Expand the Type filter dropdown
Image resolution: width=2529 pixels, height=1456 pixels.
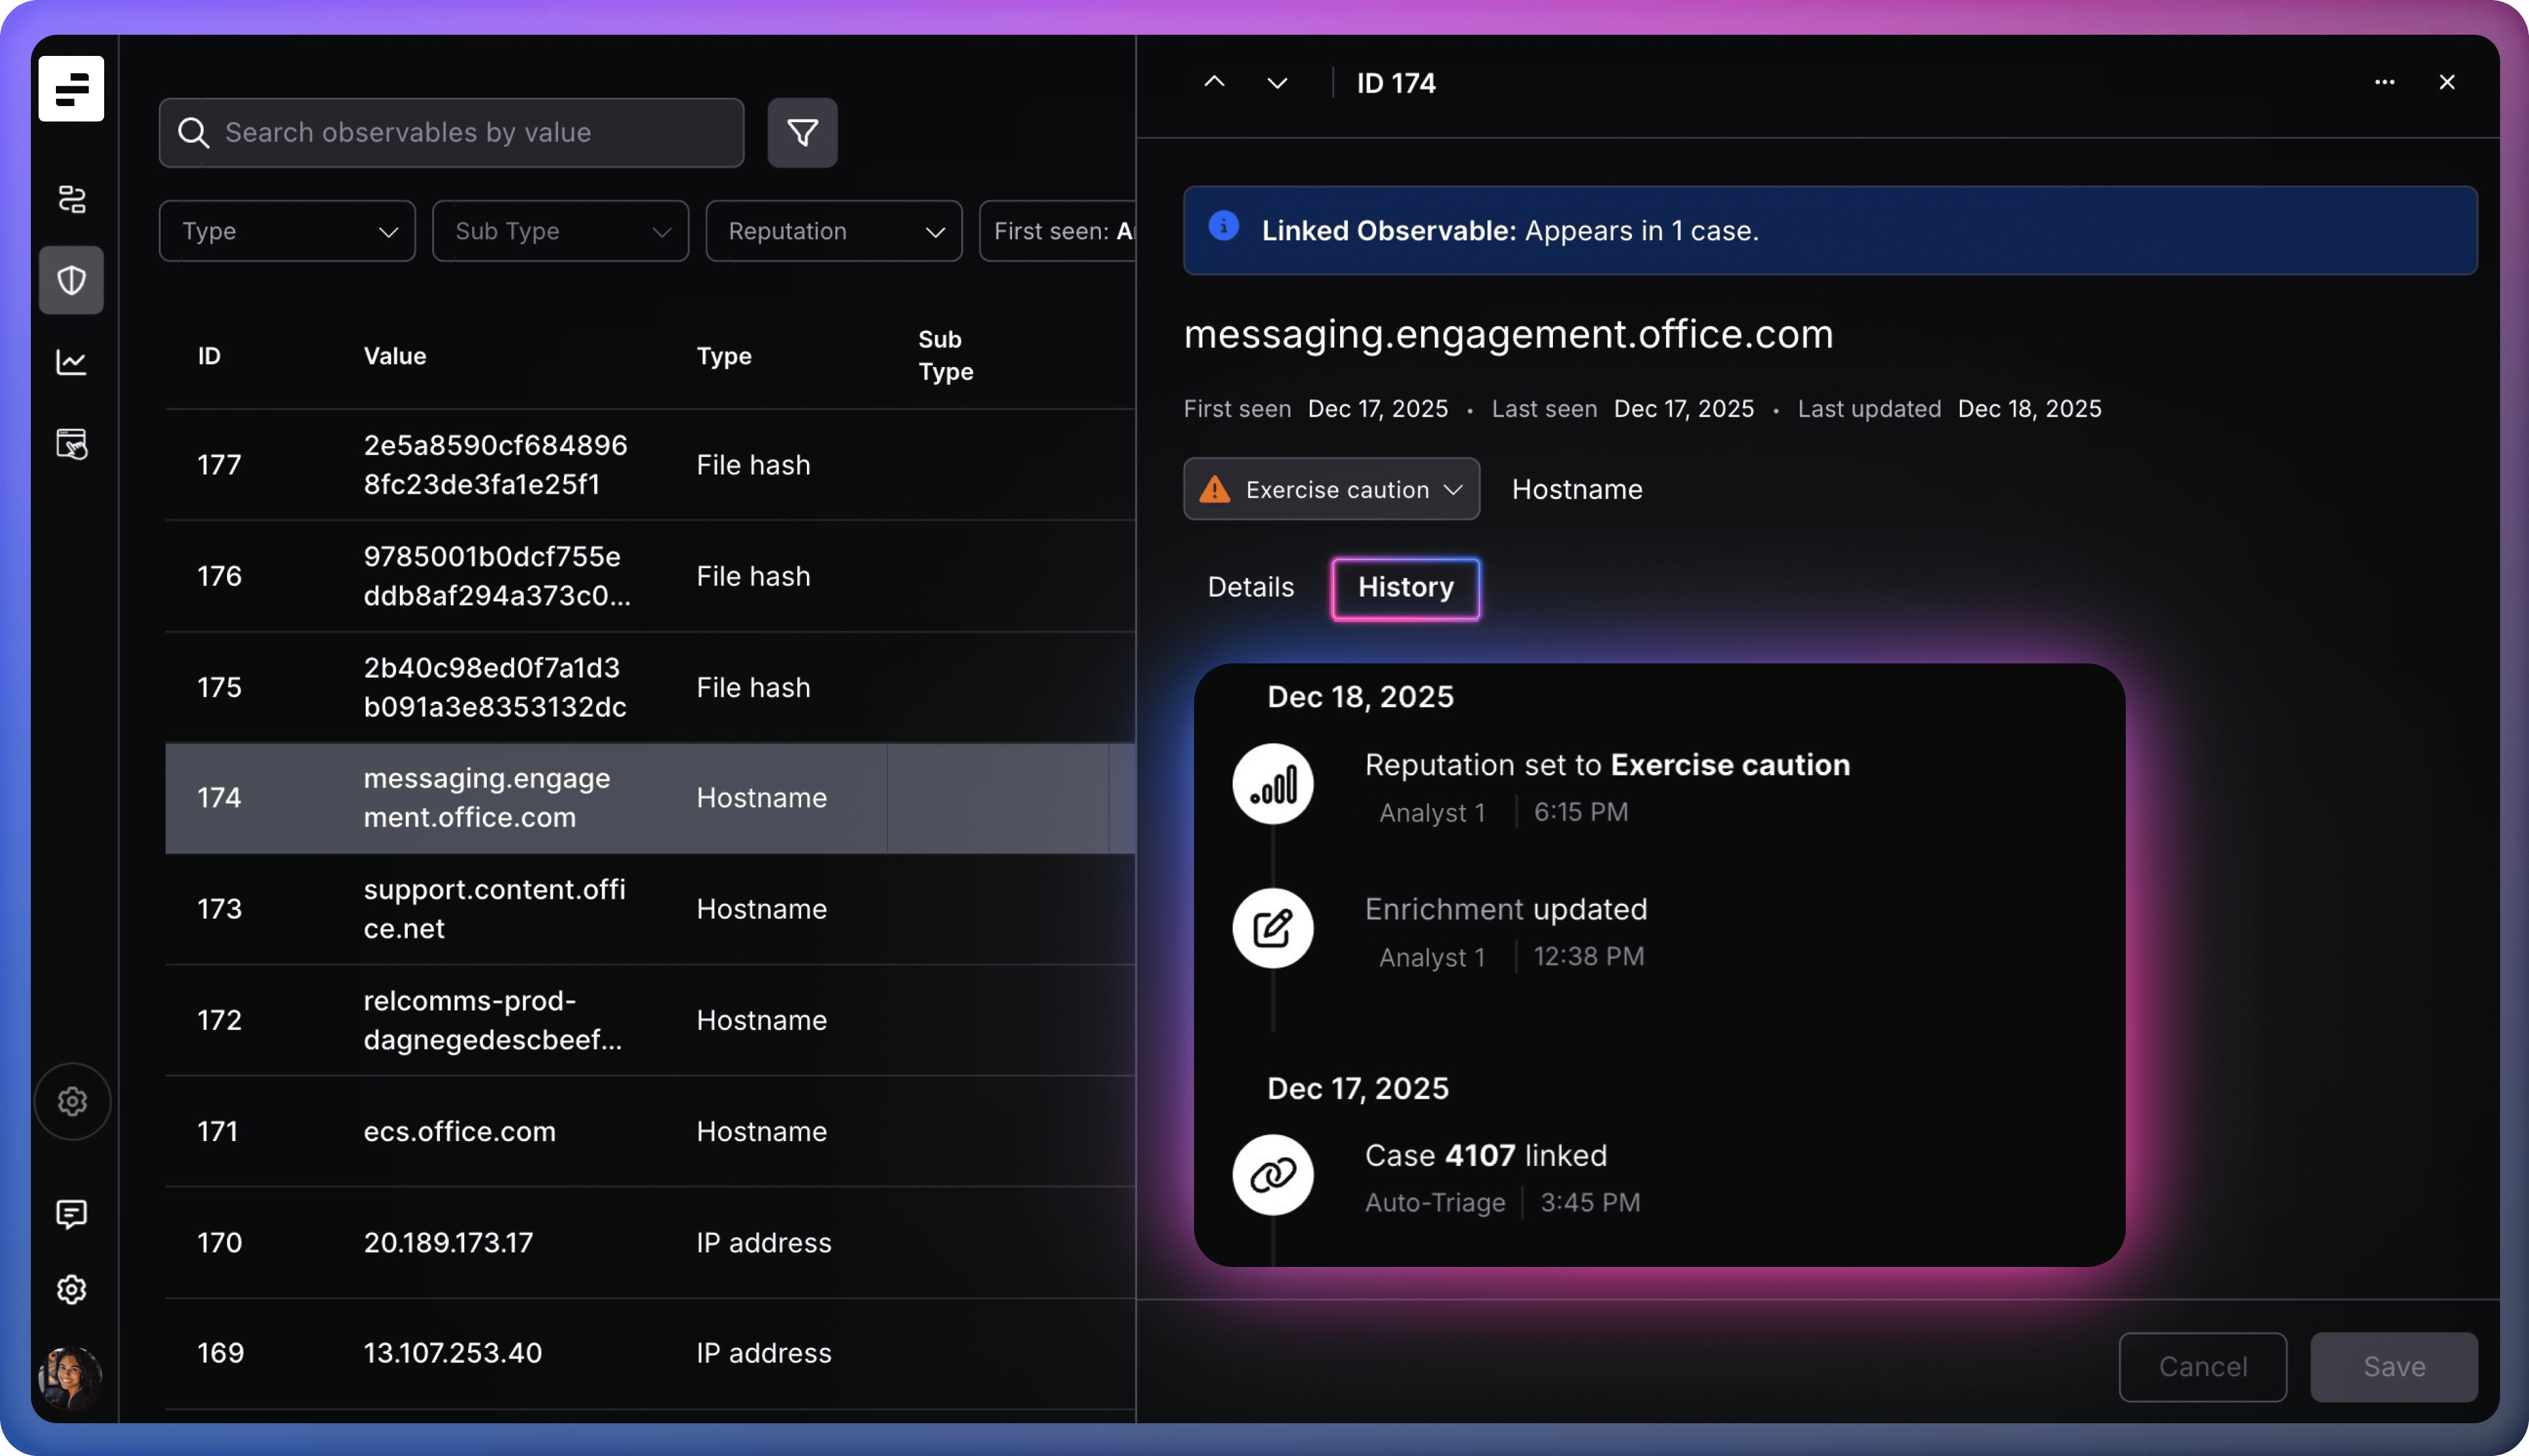tap(287, 232)
